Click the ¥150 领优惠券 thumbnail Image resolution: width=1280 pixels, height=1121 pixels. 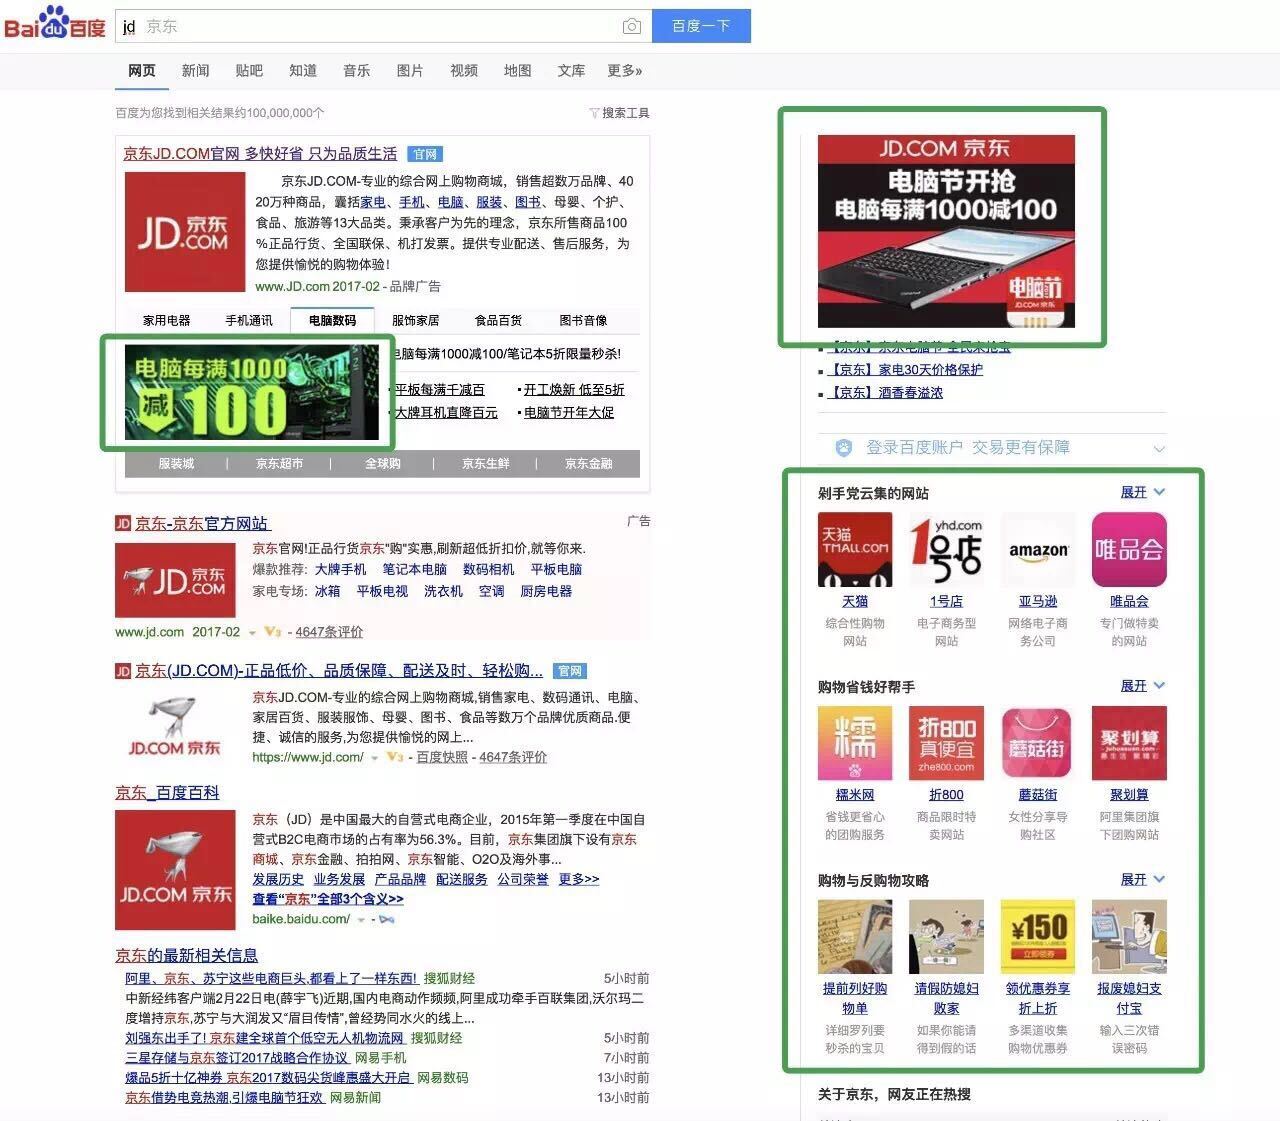pyautogui.click(x=1038, y=936)
